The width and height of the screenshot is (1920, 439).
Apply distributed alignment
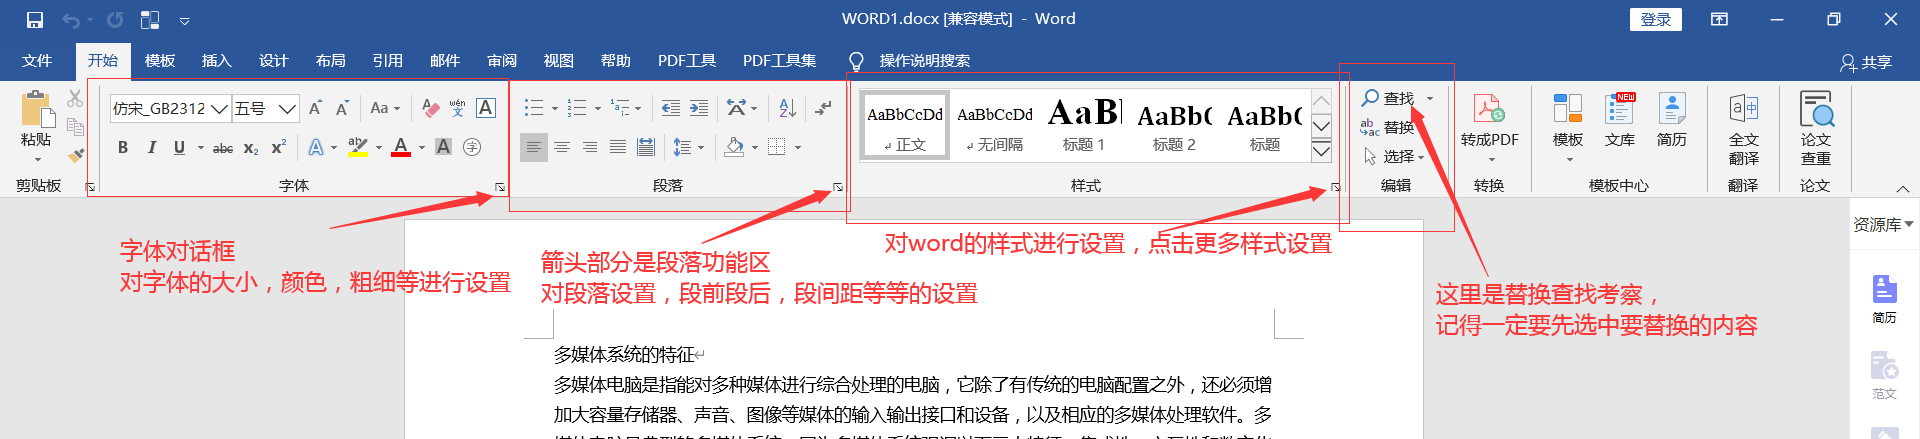pyautogui.click(x=646, y=147)
